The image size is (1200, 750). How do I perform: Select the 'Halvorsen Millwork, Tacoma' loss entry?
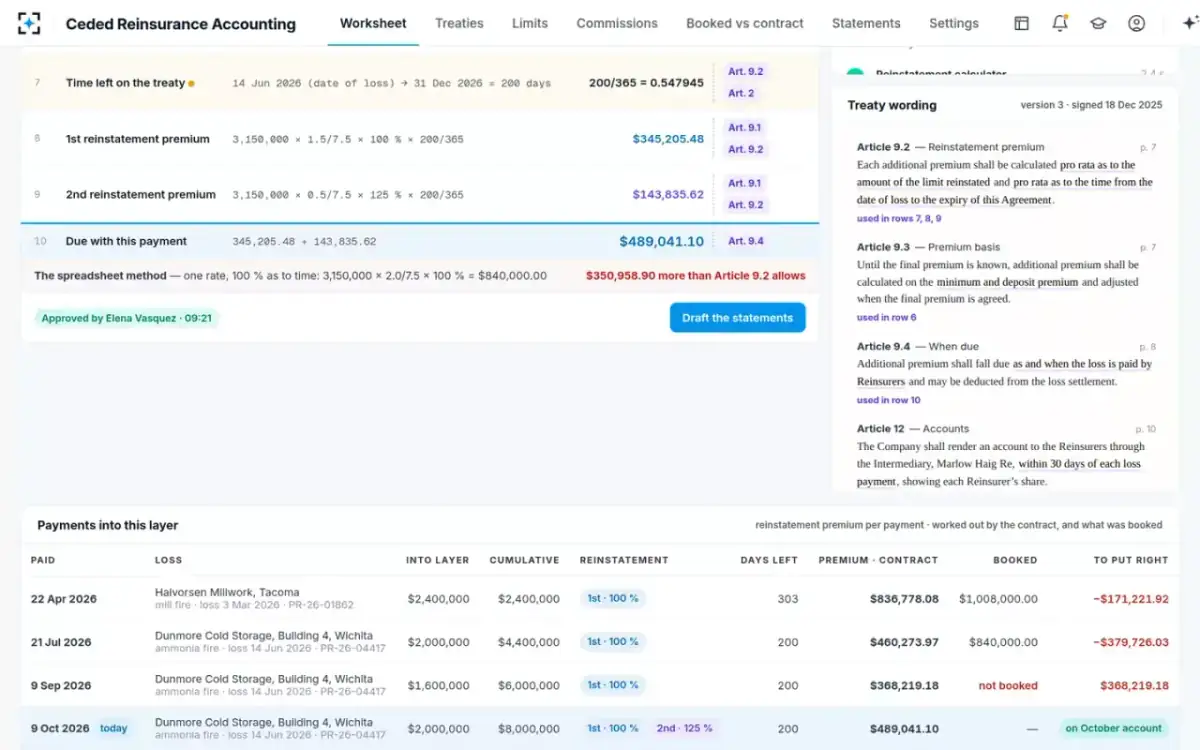point(227,592)
